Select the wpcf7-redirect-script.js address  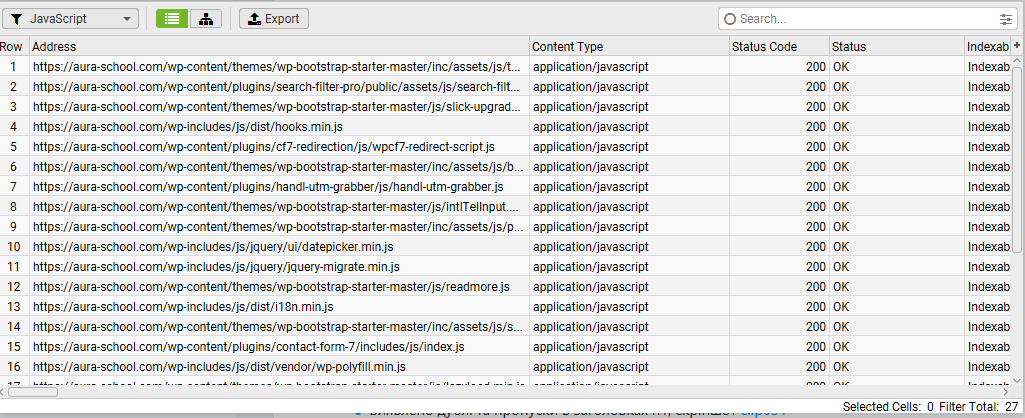click(x=279, y=146)
